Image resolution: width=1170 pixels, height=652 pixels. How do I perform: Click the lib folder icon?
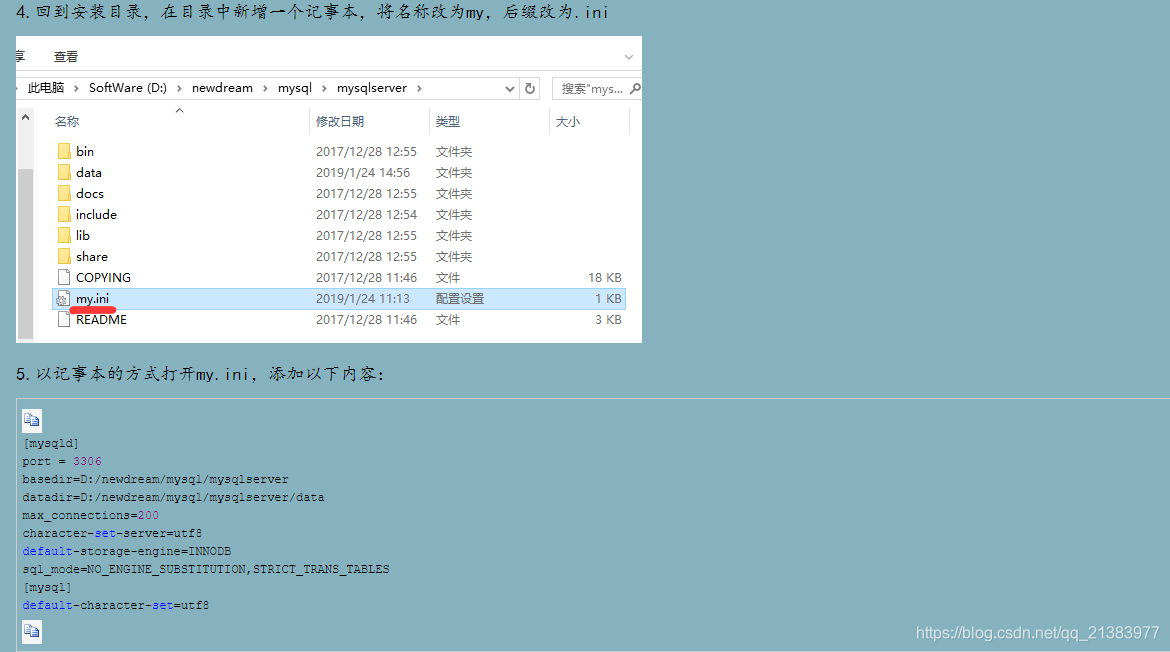[x=64, y=235]
